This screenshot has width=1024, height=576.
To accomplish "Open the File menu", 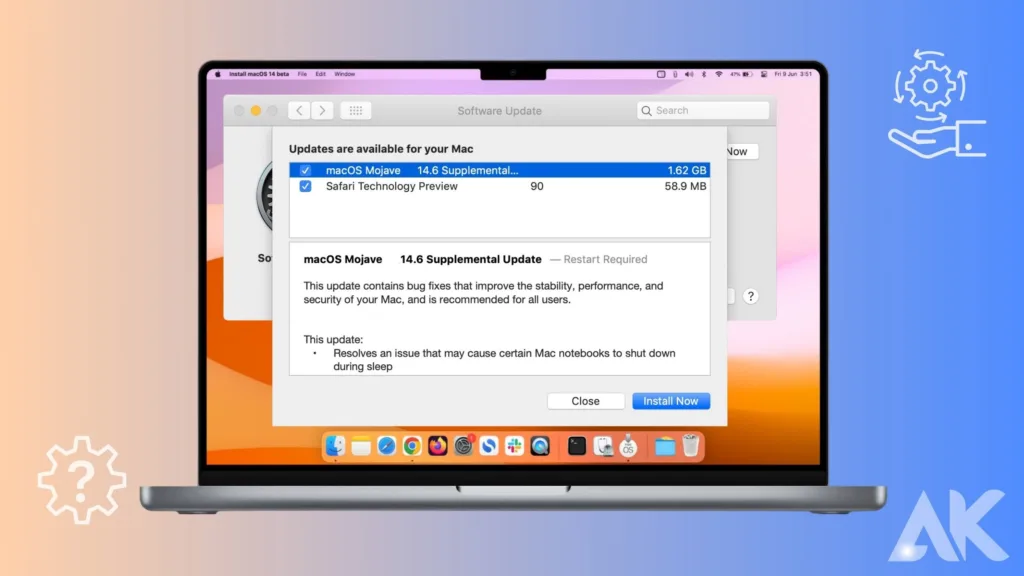I will (x=302, y=74).
